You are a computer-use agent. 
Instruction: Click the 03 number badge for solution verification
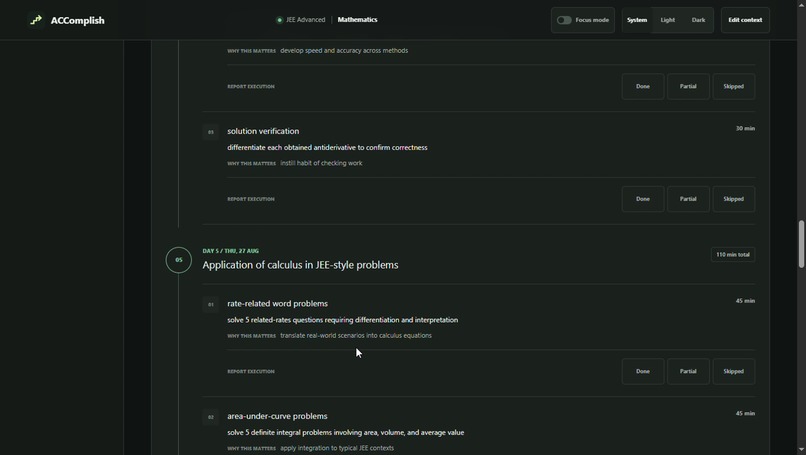pyautogui.click(x=210, y=132)
